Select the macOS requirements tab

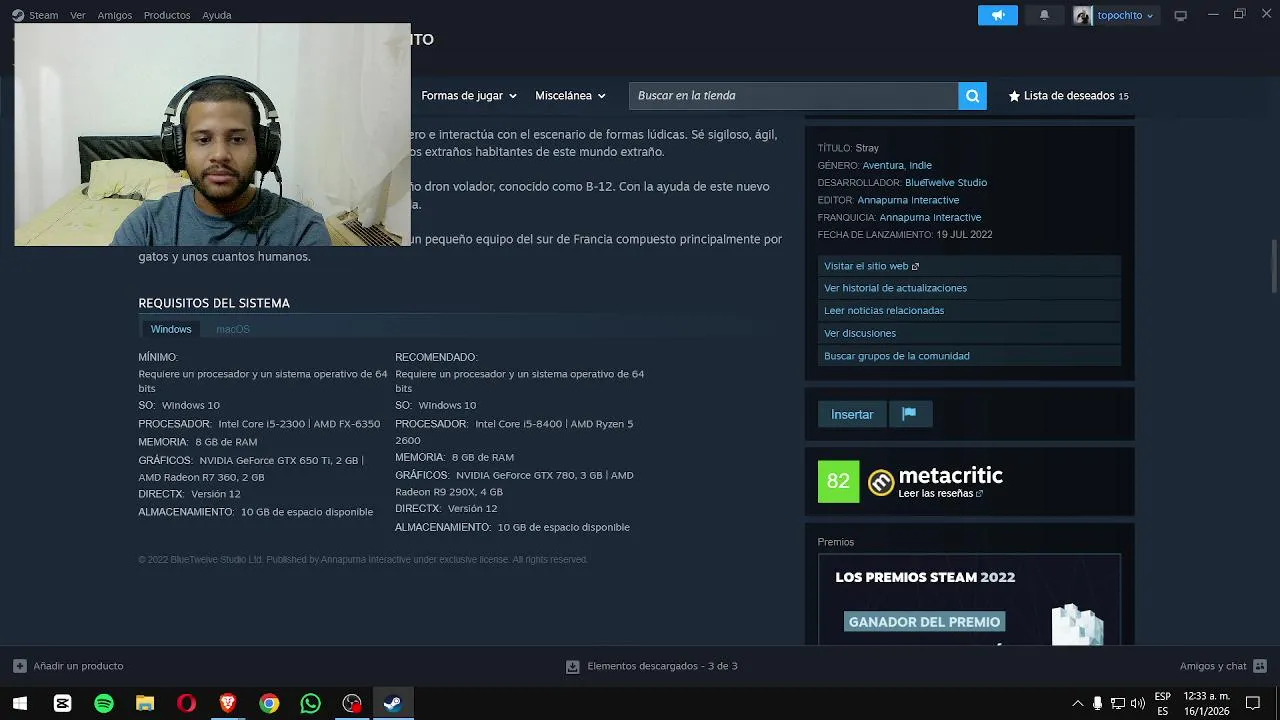tap(233, 329)
